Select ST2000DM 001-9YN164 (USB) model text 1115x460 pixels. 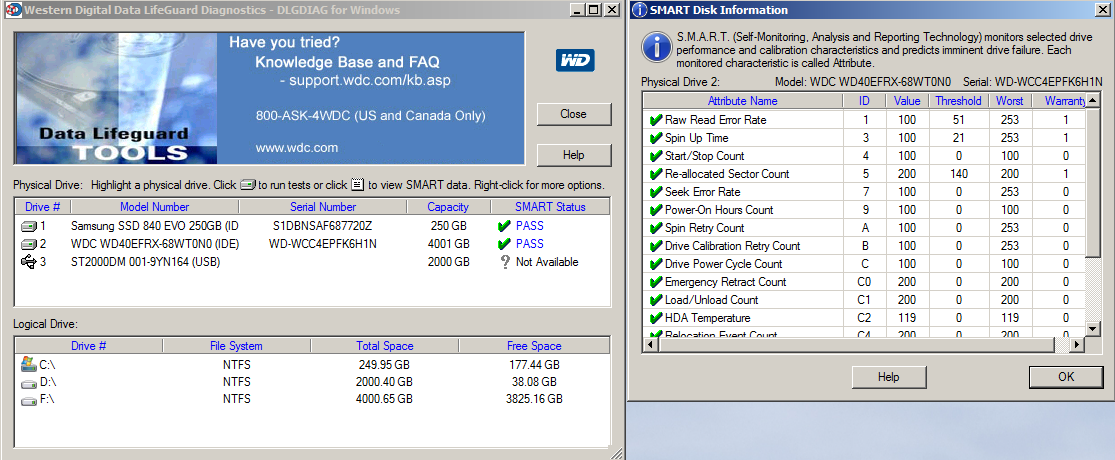pyautogui.click(x=146, y=262)
